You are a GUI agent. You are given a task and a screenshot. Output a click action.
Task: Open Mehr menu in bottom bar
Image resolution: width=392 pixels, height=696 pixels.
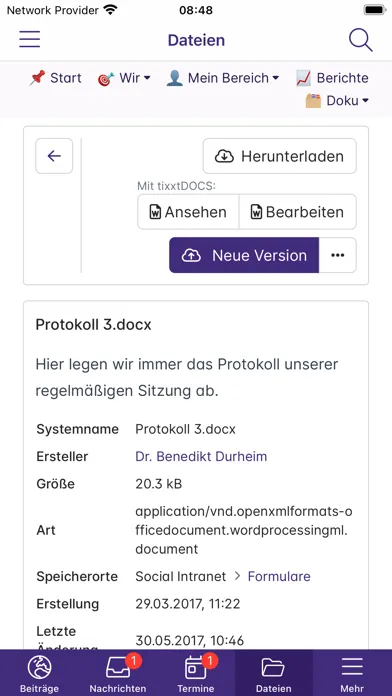[352, 674]
